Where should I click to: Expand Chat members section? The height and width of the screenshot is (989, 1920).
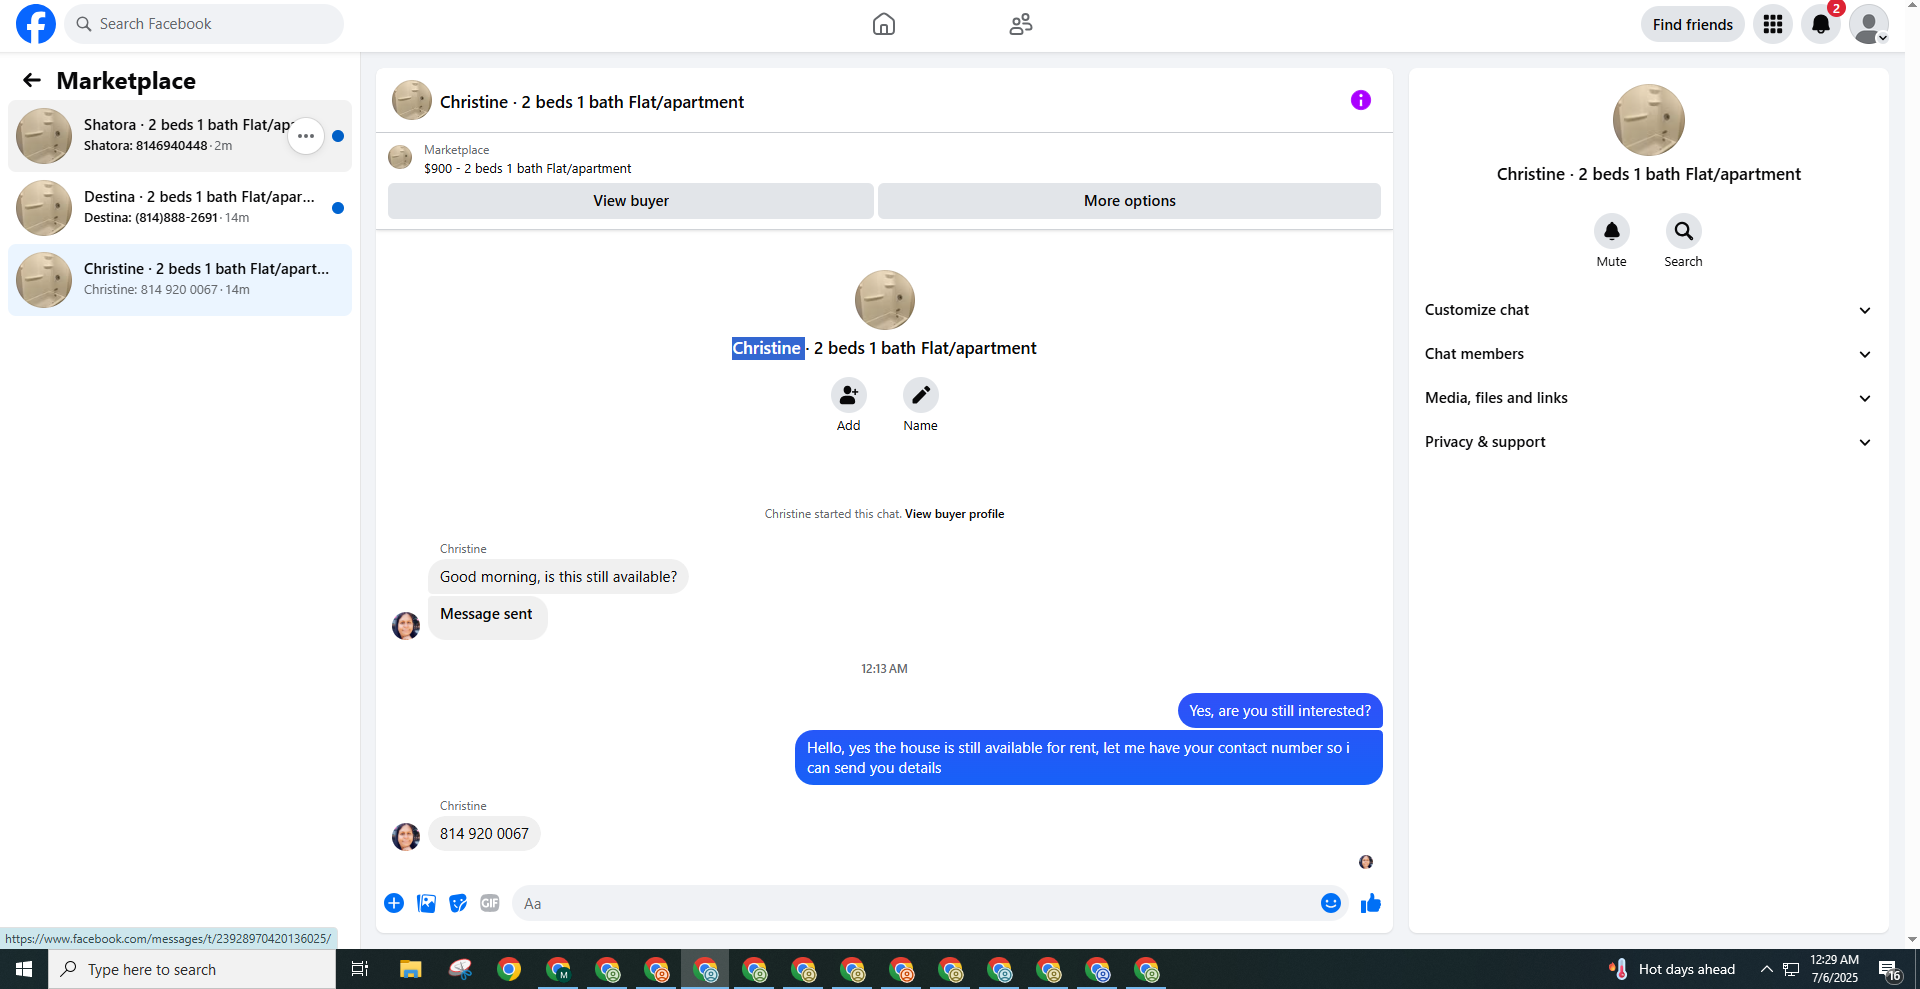(1649, 354)
